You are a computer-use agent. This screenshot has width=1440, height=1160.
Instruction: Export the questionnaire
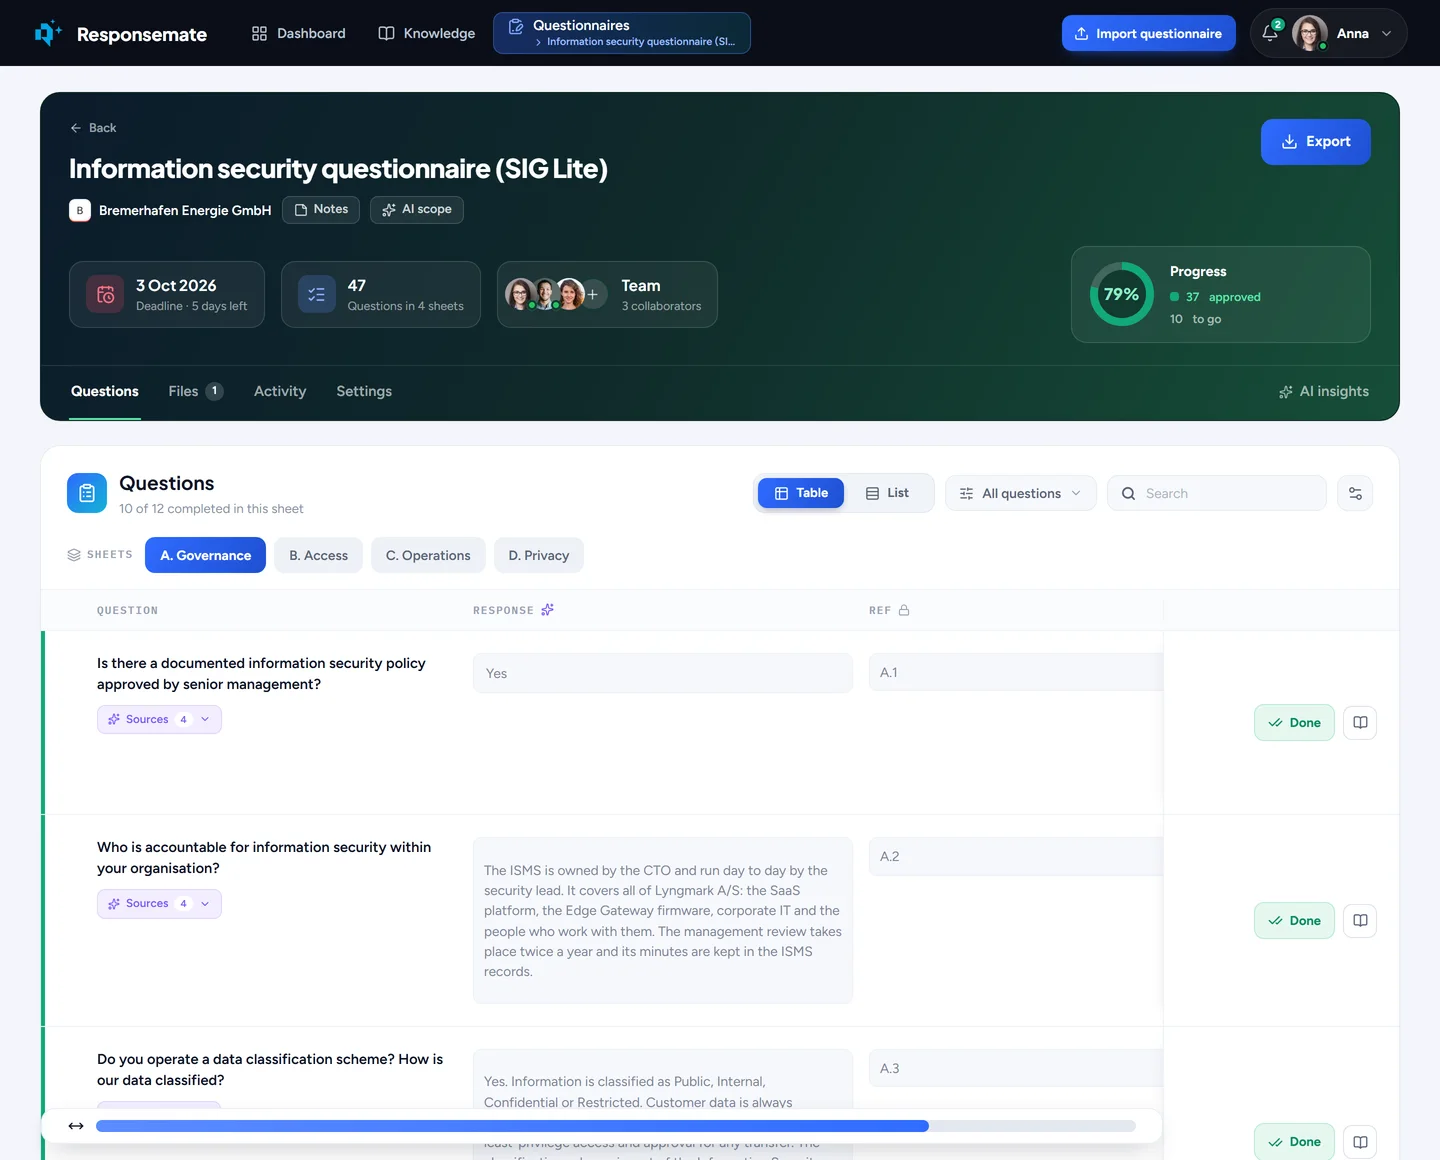(x=1316, y=142)
